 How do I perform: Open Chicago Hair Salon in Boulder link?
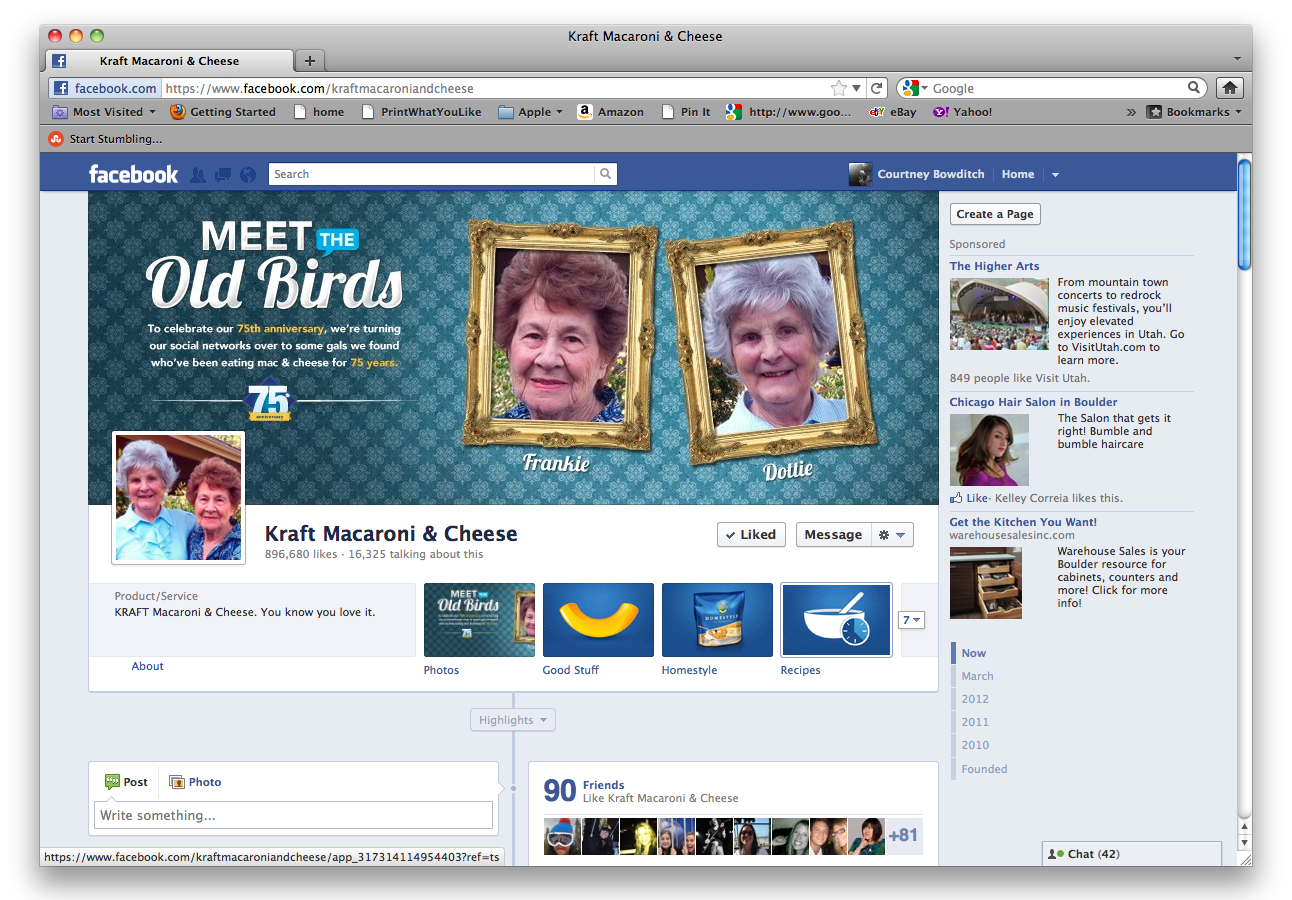(1034, 402)
